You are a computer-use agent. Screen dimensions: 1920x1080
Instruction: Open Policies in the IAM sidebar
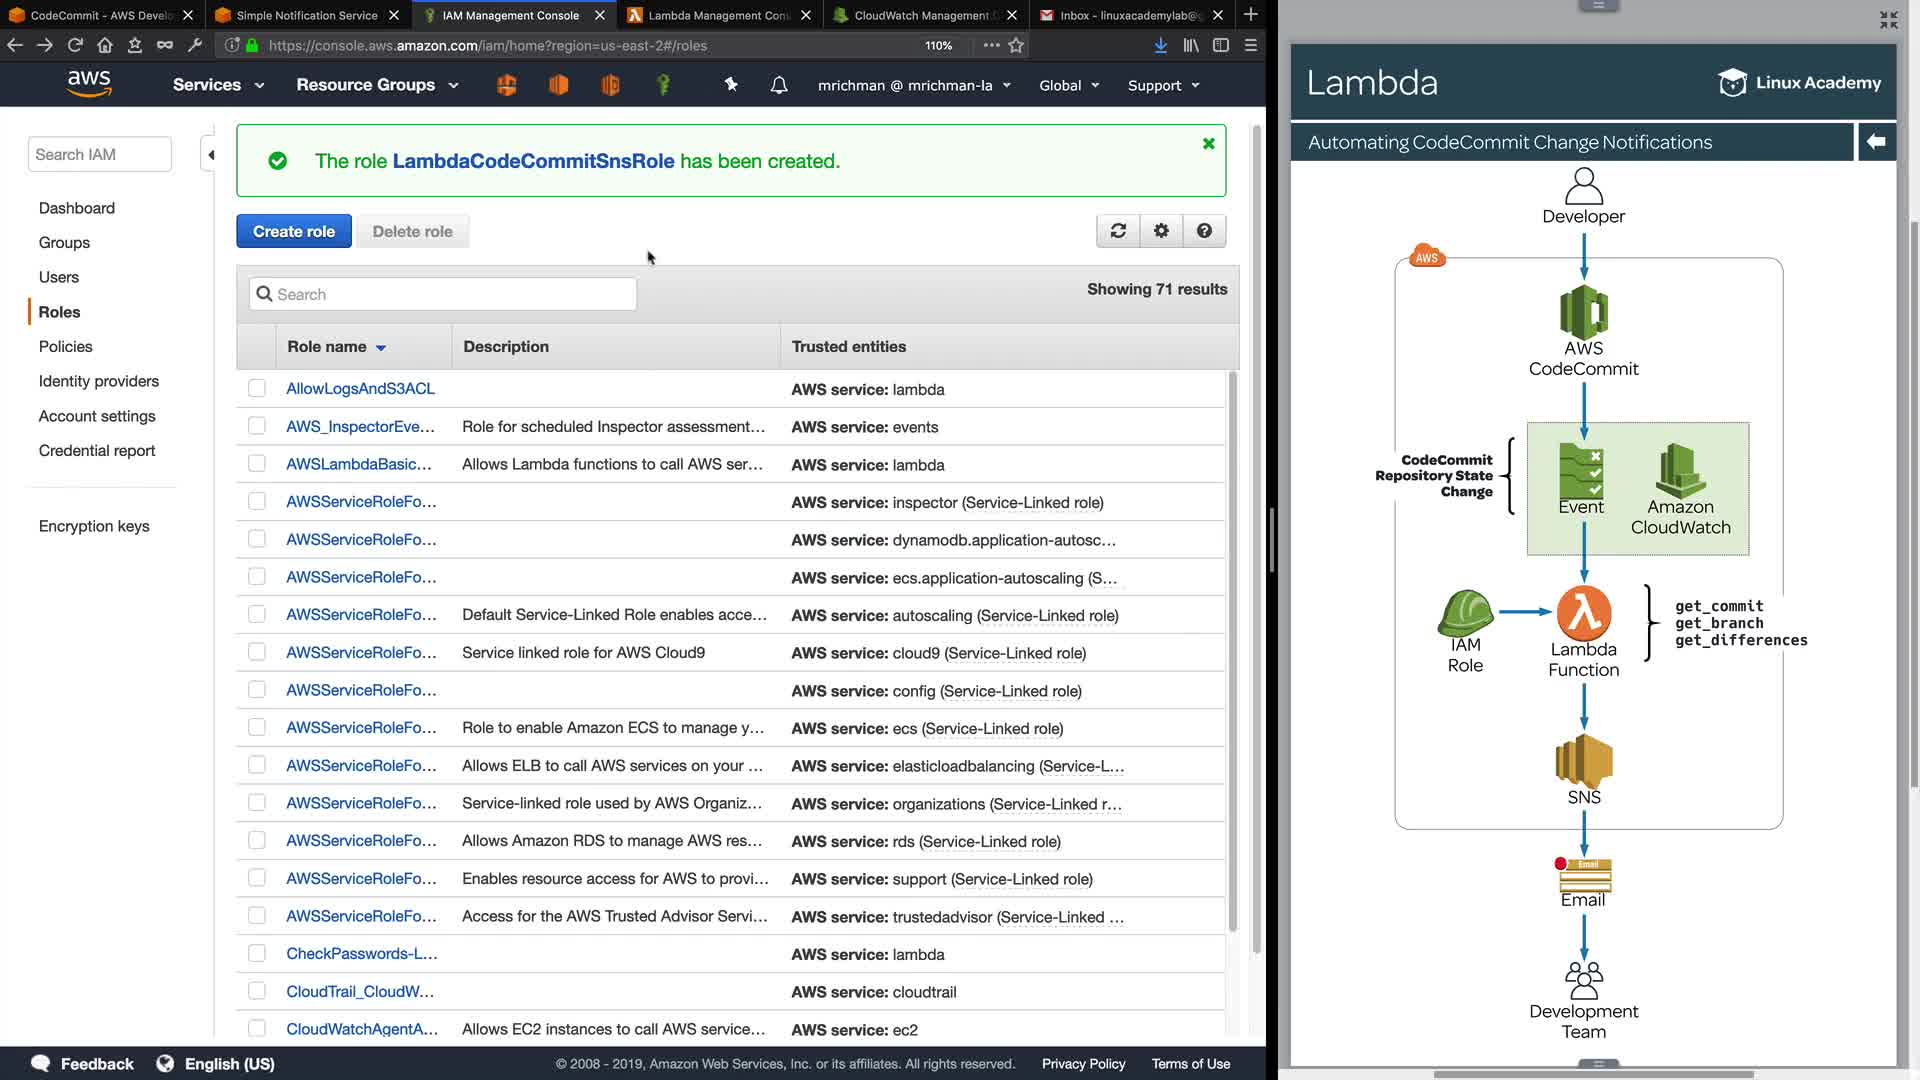[65, 346]
